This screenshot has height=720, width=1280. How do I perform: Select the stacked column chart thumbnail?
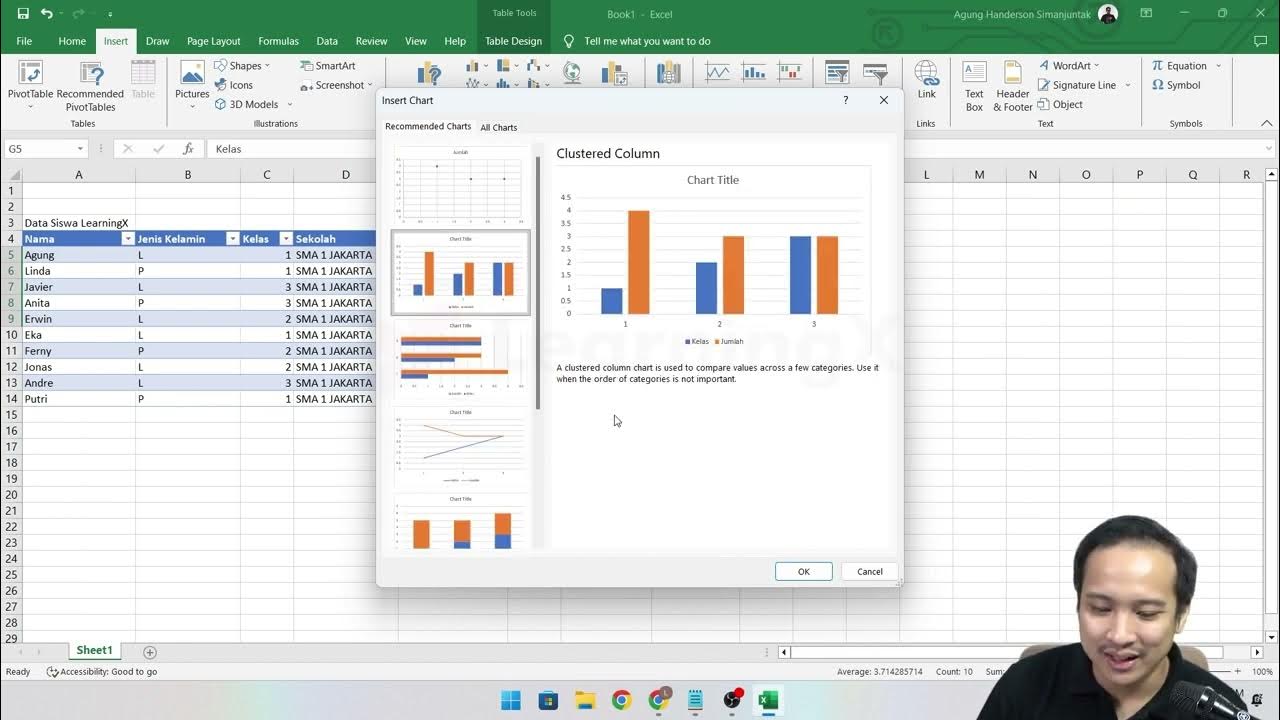click(460, 521)
